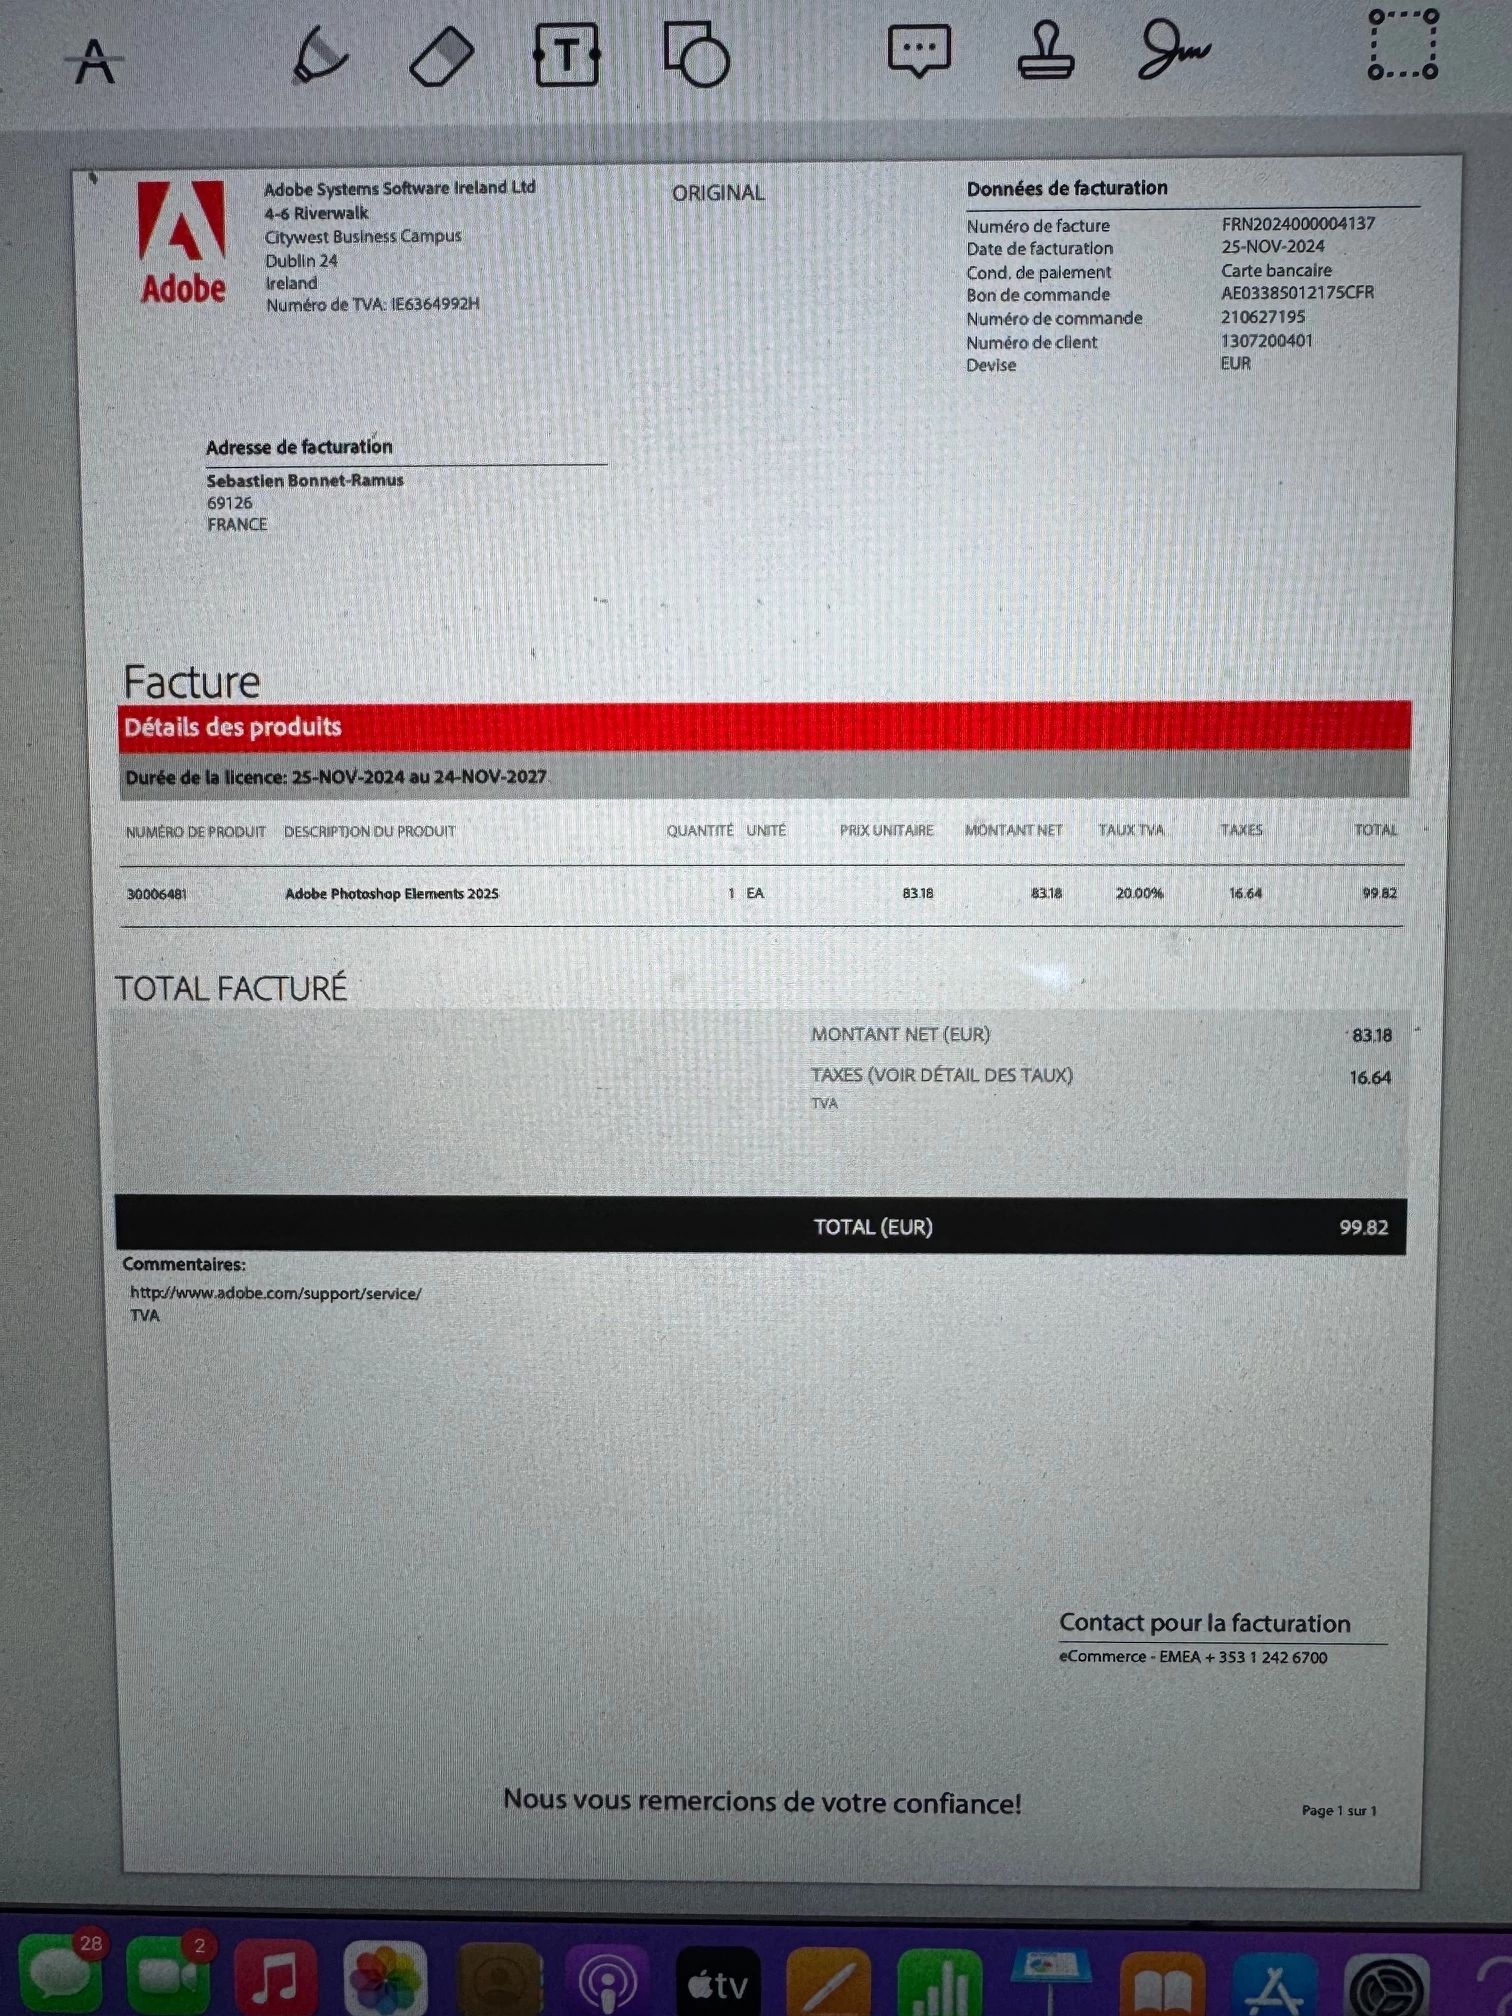Select purchase order AE03385012175CFR
The width and height of the screenshot is (1512, 2016).
click(x=1297, y=292)
